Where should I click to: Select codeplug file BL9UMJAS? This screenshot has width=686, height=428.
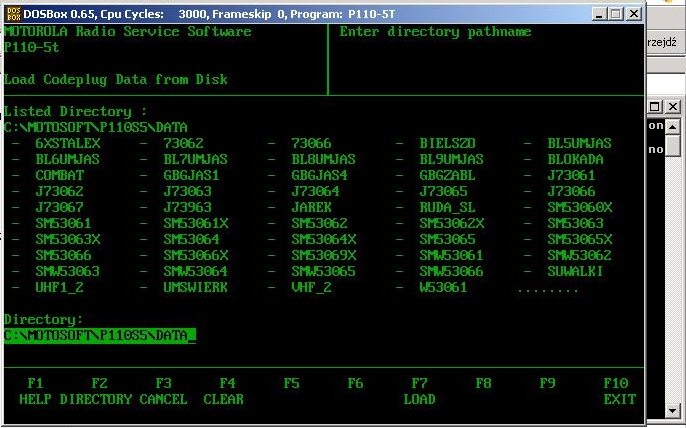(452, 159)
